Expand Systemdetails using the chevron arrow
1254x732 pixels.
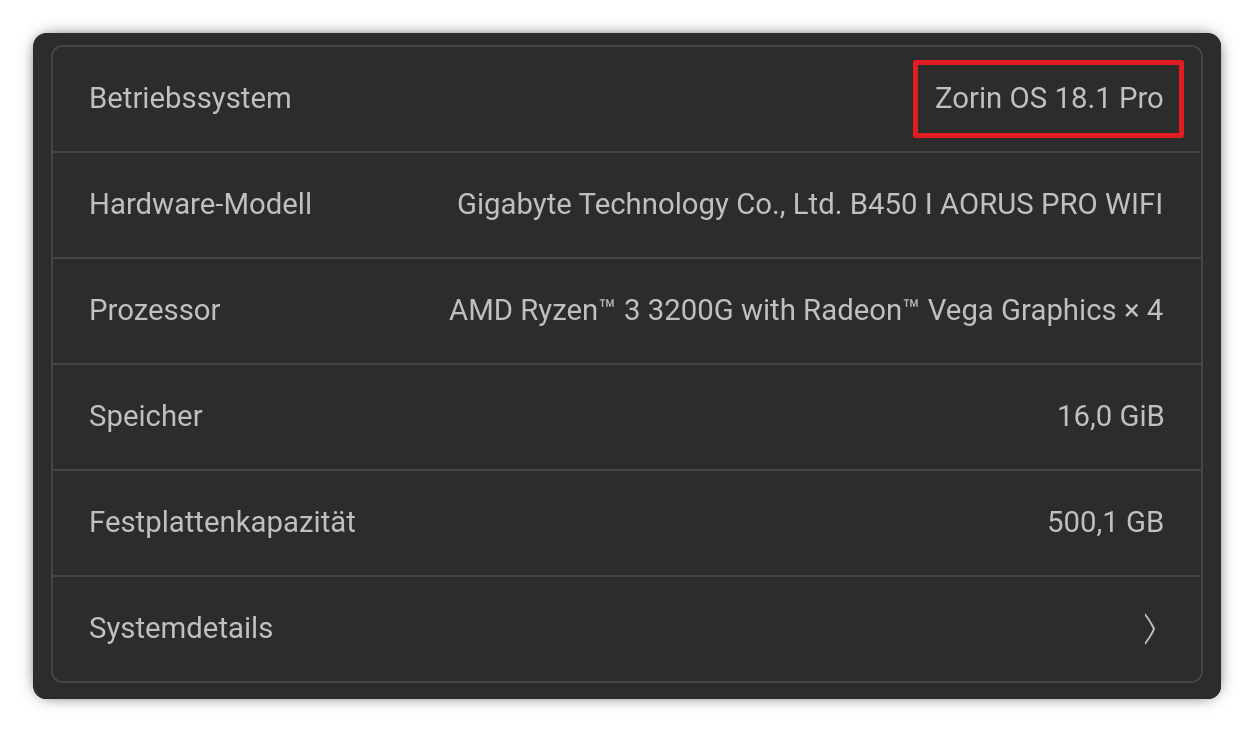[1149, 628]
